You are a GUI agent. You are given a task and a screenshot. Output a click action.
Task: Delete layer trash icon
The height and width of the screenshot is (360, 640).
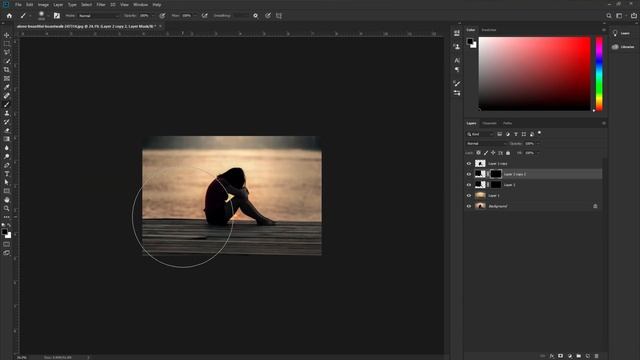pyautogui.click(x=596, y=356)
